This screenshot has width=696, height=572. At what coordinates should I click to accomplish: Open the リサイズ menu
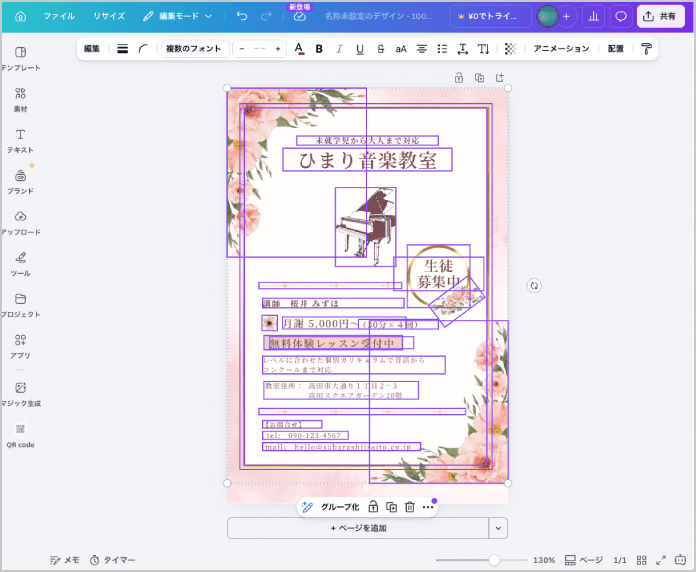pos(109,16)
